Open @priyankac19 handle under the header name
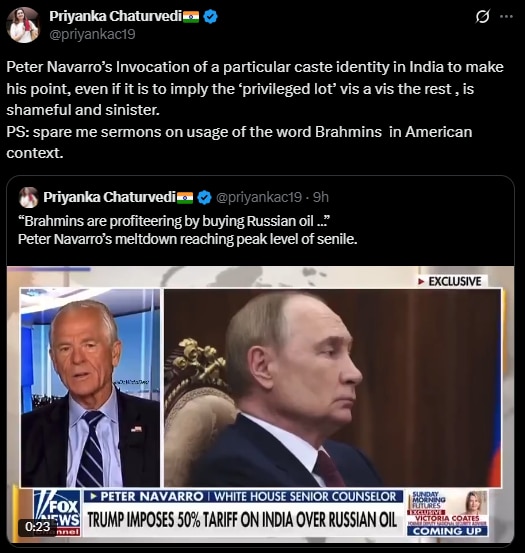 [x=92, y=35]
